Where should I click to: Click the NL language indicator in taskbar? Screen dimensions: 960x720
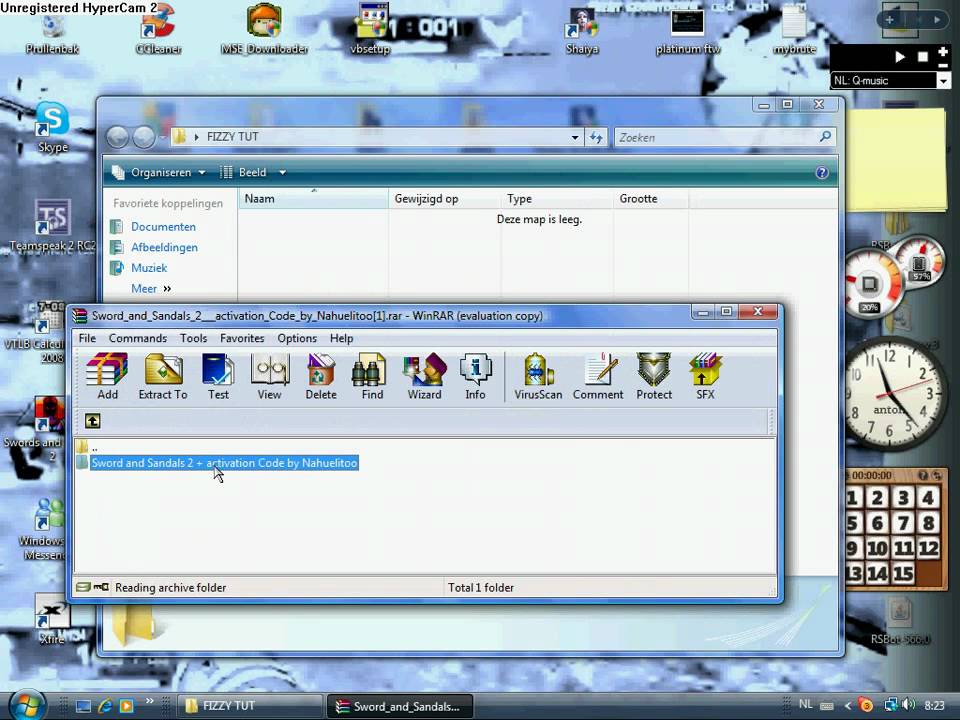pos(806,705)
